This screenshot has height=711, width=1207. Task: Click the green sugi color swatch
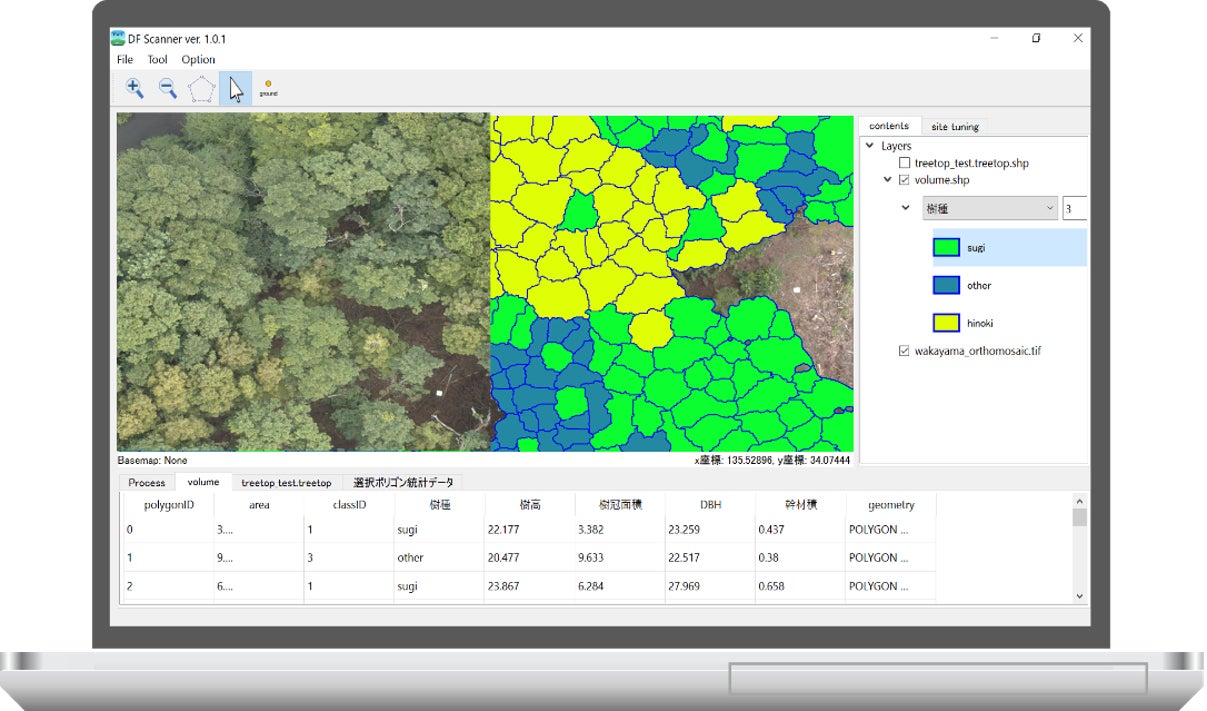click(x=946, y=247)
